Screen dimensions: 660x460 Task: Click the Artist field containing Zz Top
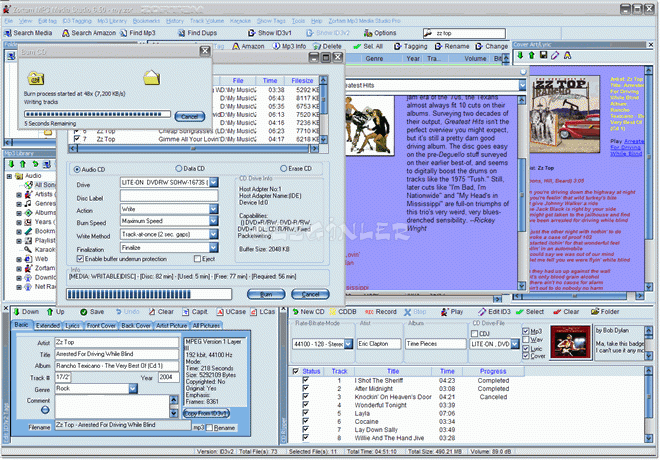click(x=117, y=342)
